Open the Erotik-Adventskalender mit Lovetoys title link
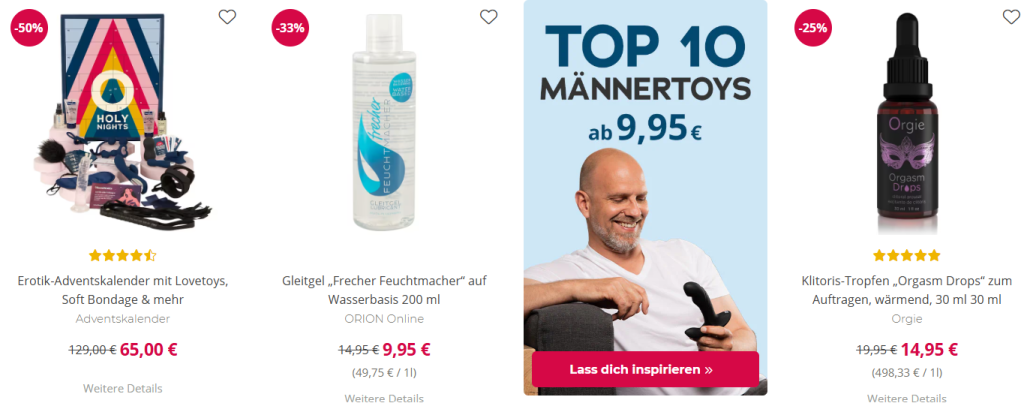This screenshot has width=1024, height=403. [123, 291]
